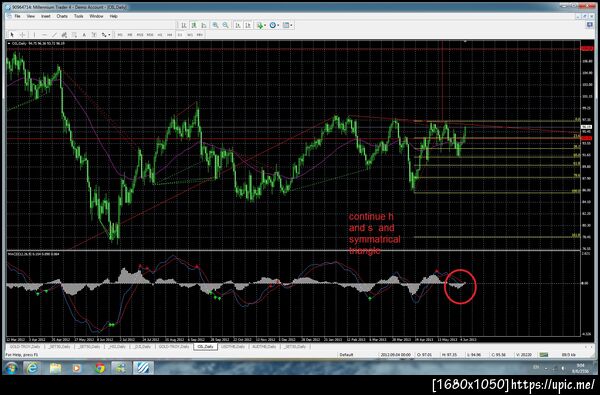The width and height of the screenshot is (600, 395).
Task: Expand the arrows tool dropdown arrow
Action: (x=109, y=35)
